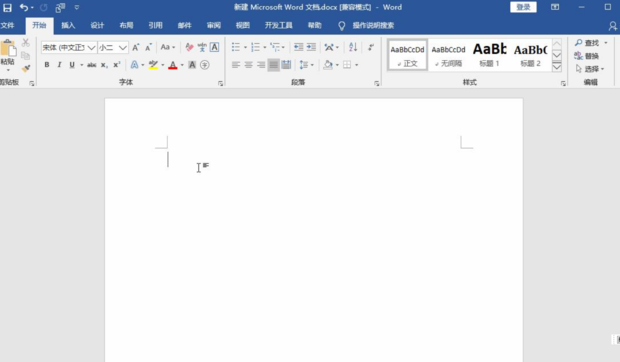Click the Align Left icon

click(x=236, y=65)
